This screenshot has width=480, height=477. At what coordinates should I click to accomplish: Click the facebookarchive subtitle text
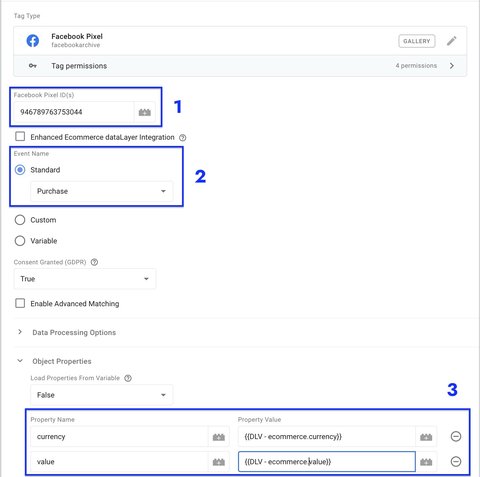pos(76,45)
